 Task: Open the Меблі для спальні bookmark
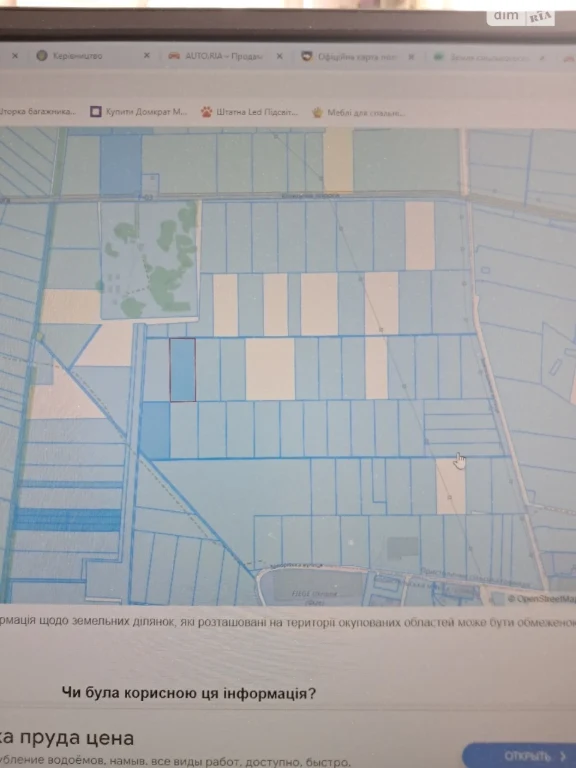coord(359,113)
